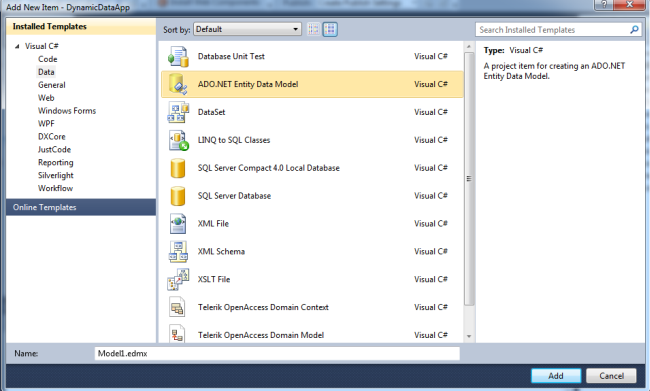Click the template list scroll up arrow
The width and height of the screenshot is (650, 391).
pos(469,46)
